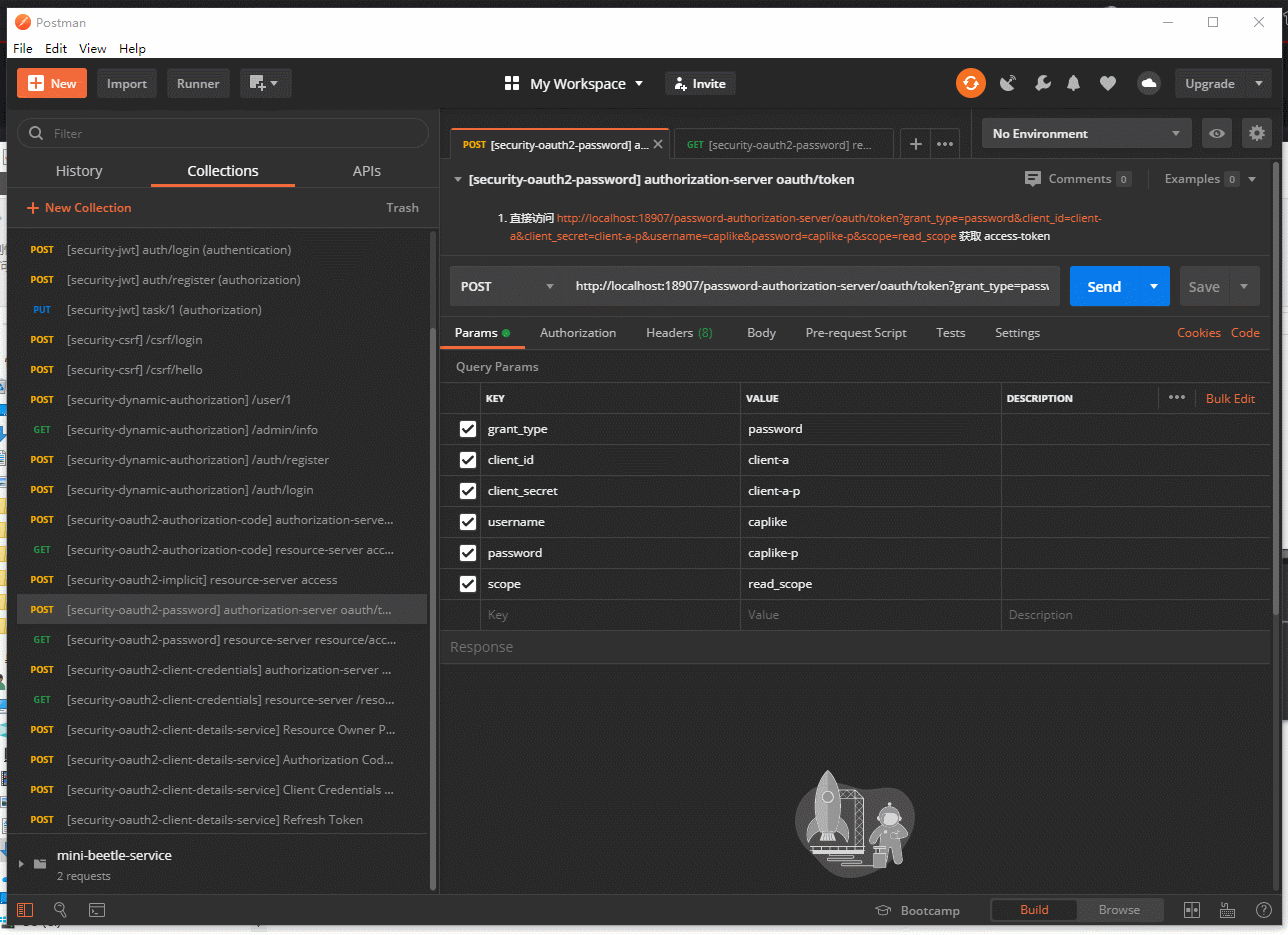Viewport: 1288px width, 935px height.
Task: Open the View menu
Action: 93,48
